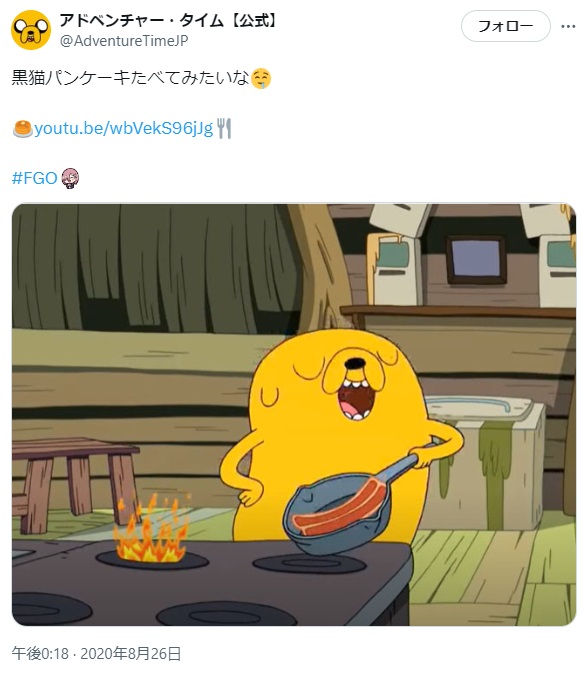This screenshot has width=585, height=679.
Task: Open the youtu.be/wbVekS96jJg link
Action: click(123, 129)
